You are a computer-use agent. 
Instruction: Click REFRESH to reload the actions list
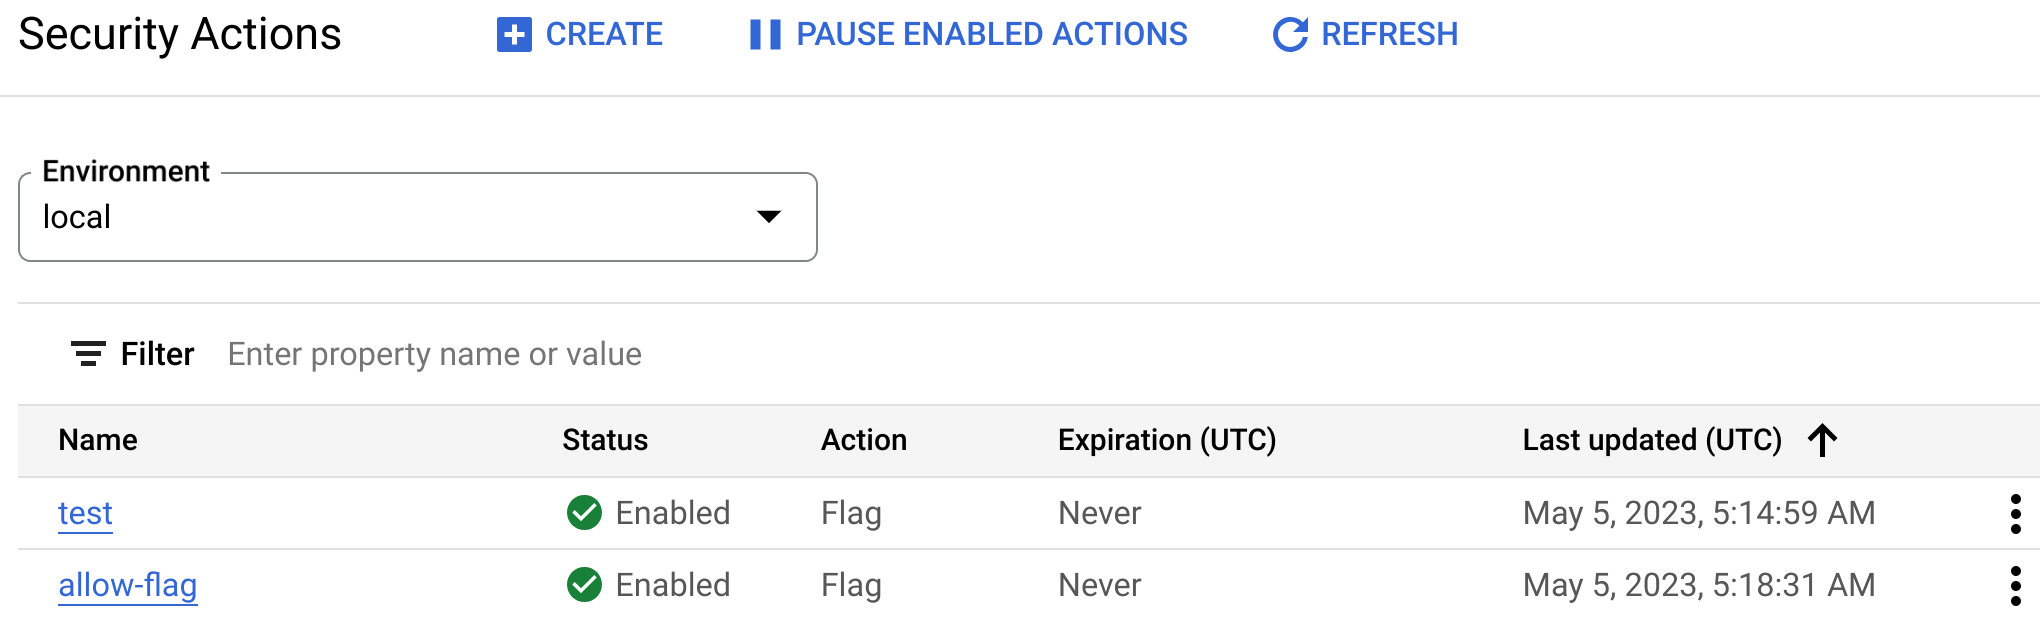point(1389,33)
